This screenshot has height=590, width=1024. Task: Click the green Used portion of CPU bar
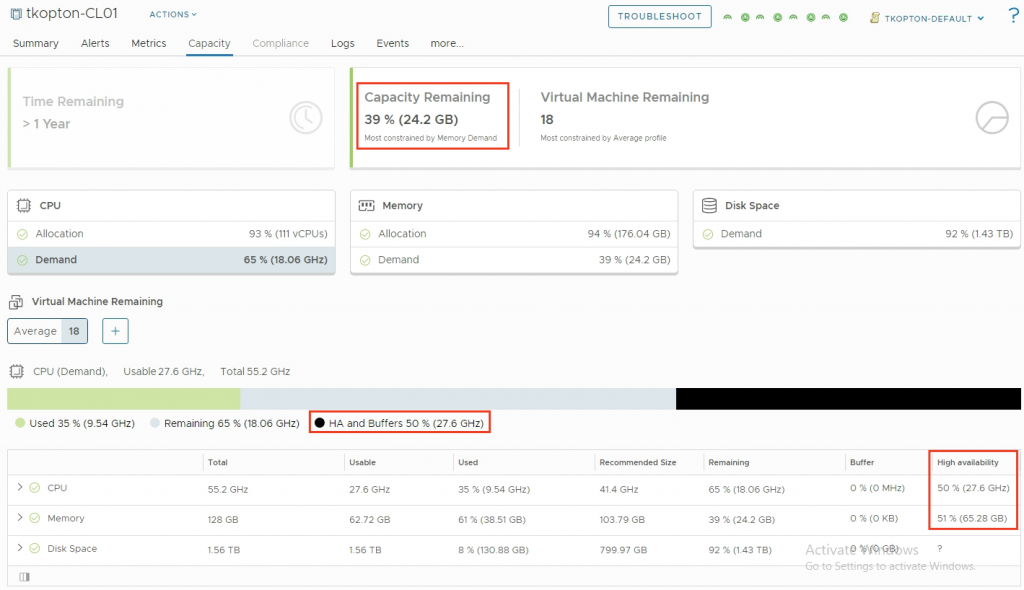[123, 399]
